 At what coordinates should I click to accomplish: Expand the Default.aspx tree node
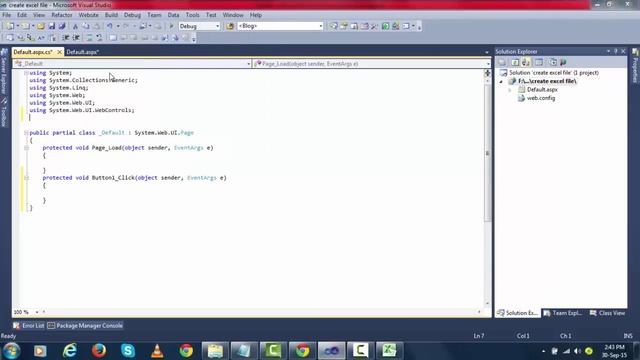coord(509,90)
